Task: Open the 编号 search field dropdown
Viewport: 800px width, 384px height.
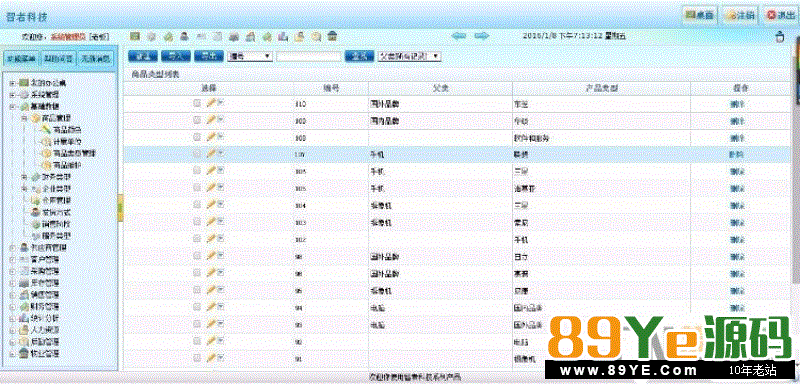Action: click(249, 56)
